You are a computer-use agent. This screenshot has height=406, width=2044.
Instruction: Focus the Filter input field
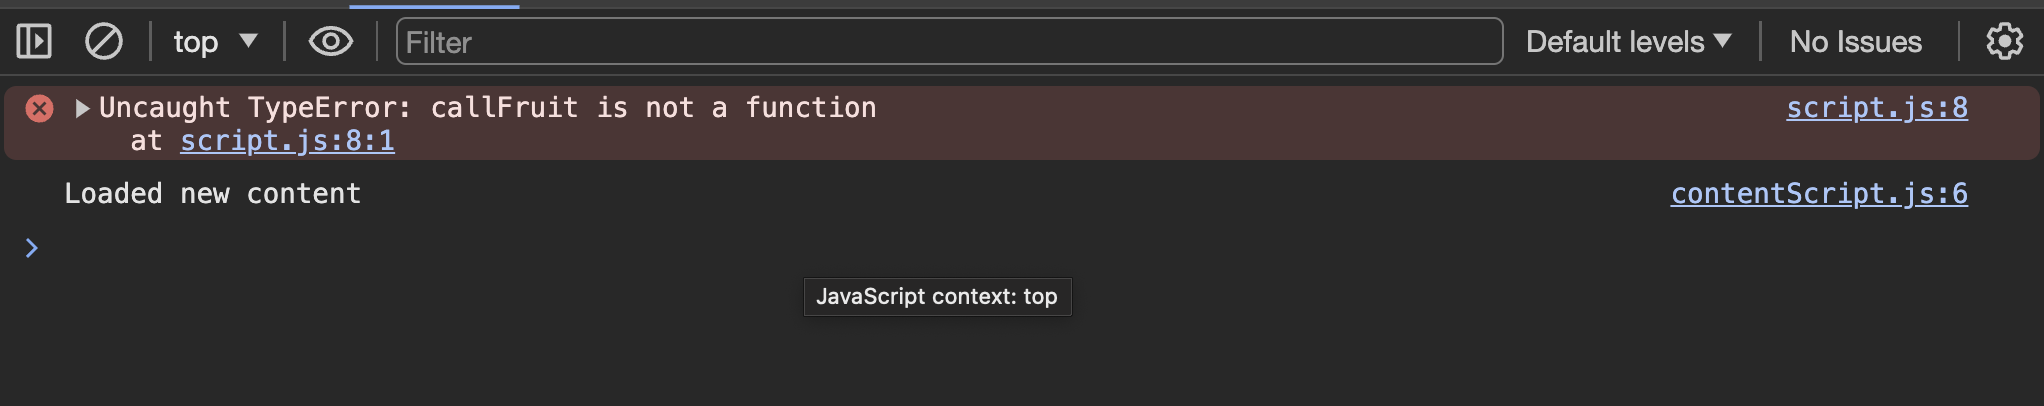(x=948, y=42)
